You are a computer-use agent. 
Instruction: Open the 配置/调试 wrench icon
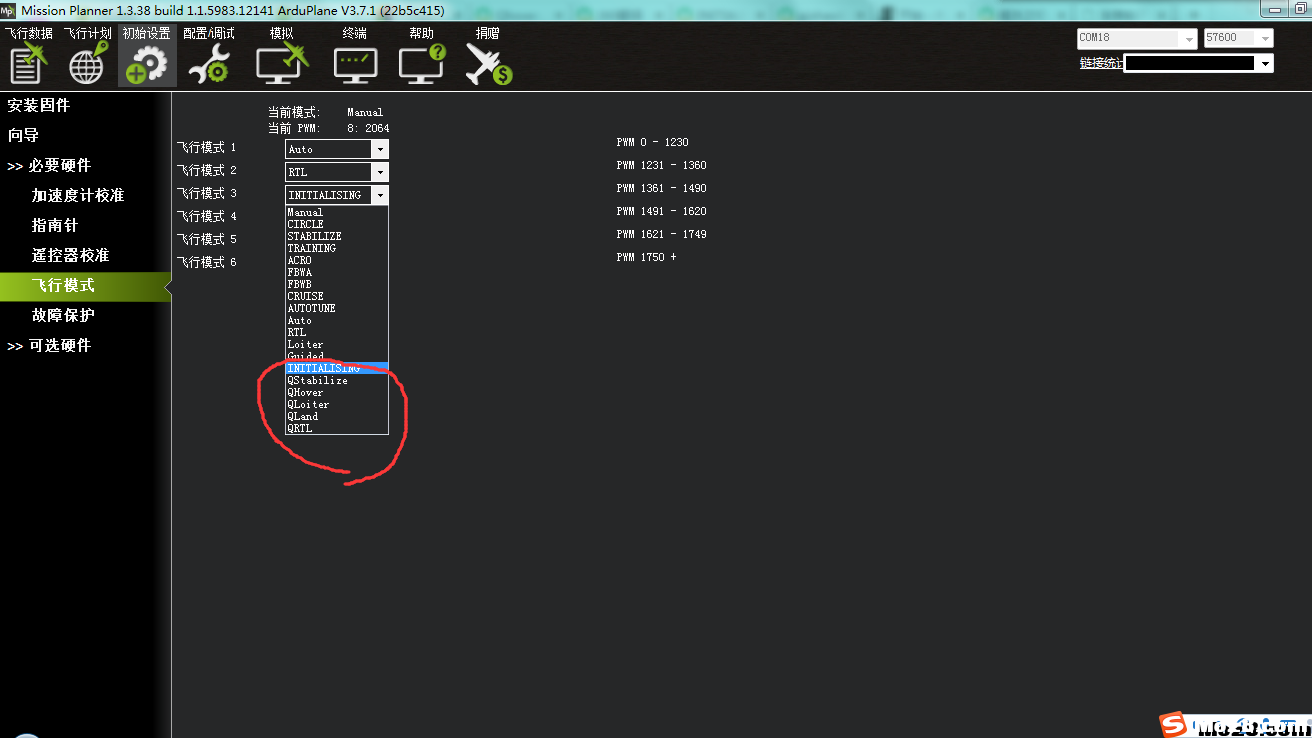click(208, 65)
